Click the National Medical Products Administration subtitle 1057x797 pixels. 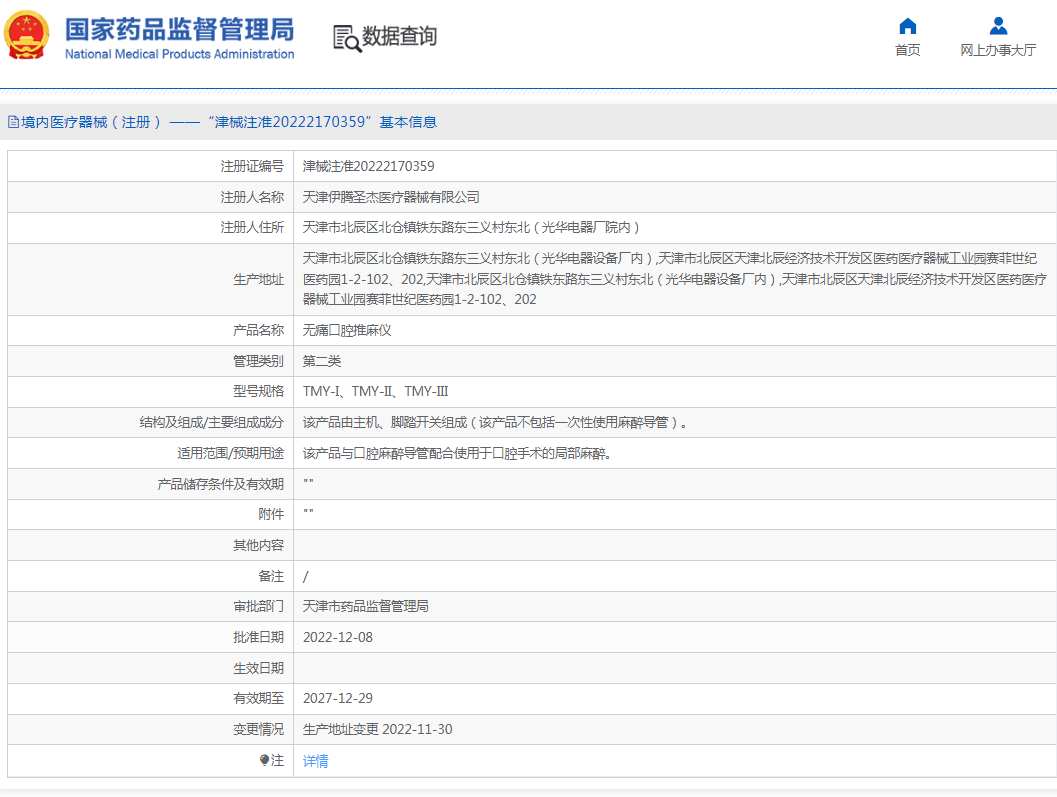point(179,54)
